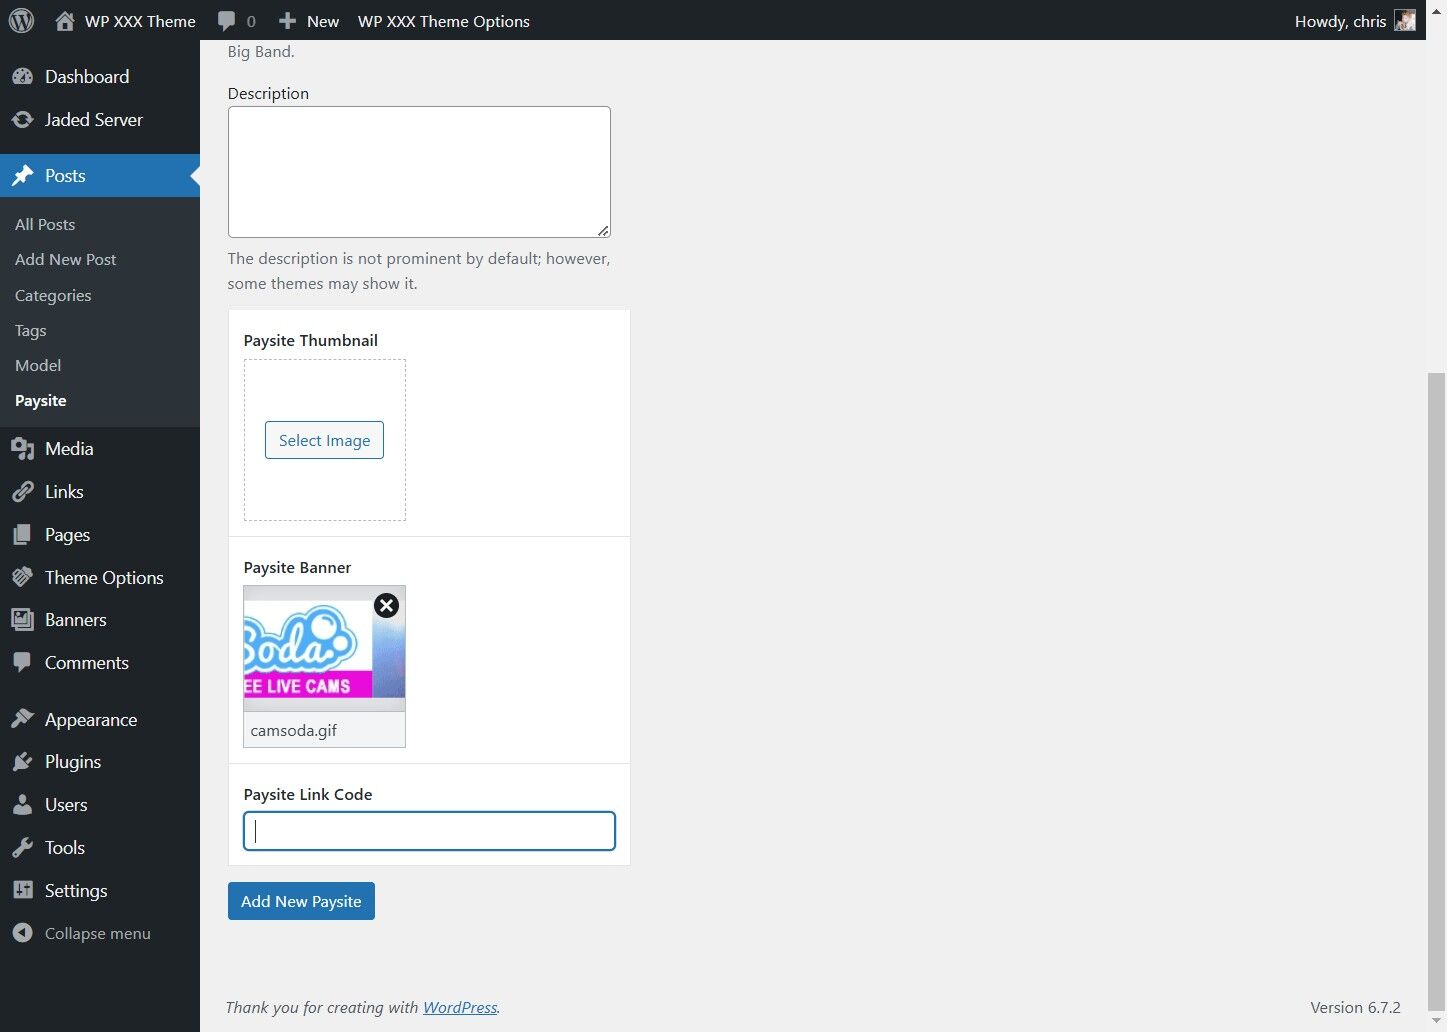Select the Model taxonomy item
The image size is (1447, 1032).
click(38, 365)
